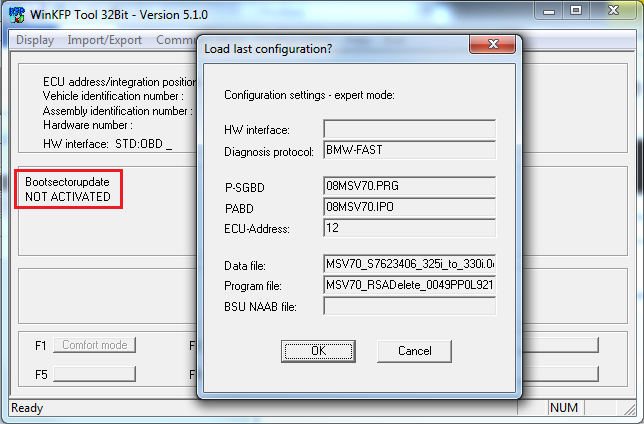Click the empty HW interface field
This screenshot has height=424, width=644.
pyautogui.click(x=409, y=129)
